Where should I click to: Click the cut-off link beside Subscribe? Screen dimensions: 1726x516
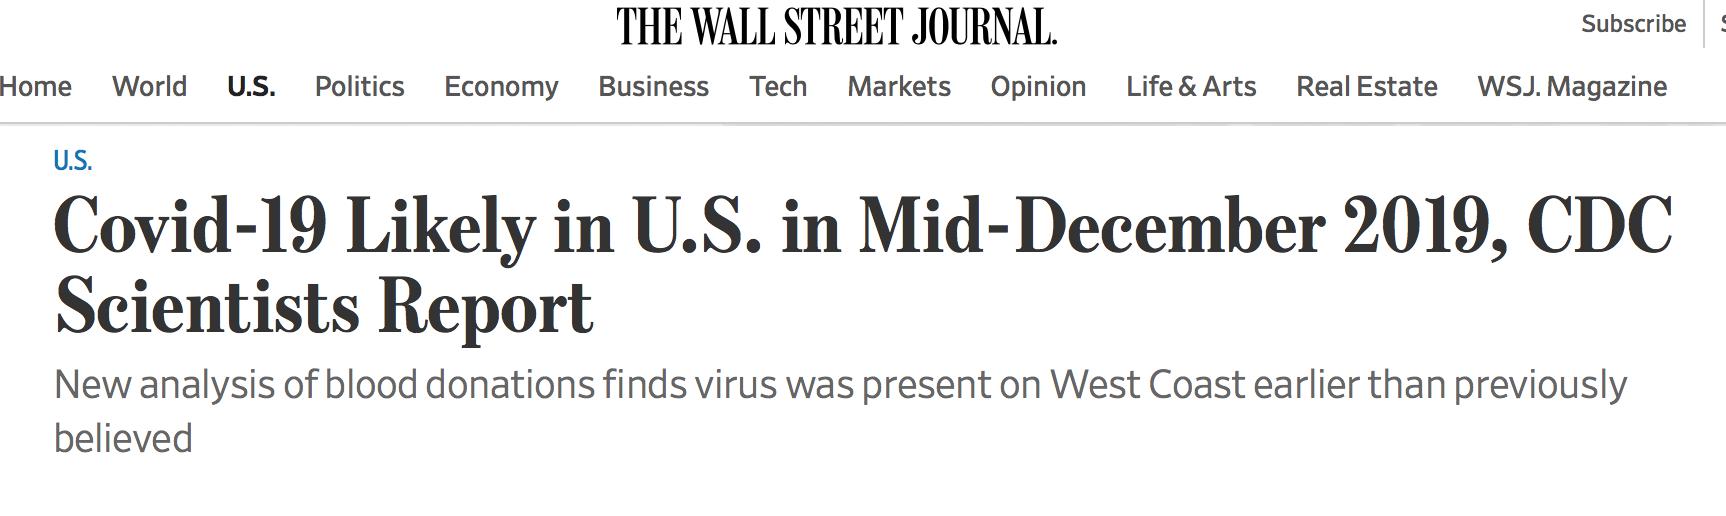[x=1722, y=24]
